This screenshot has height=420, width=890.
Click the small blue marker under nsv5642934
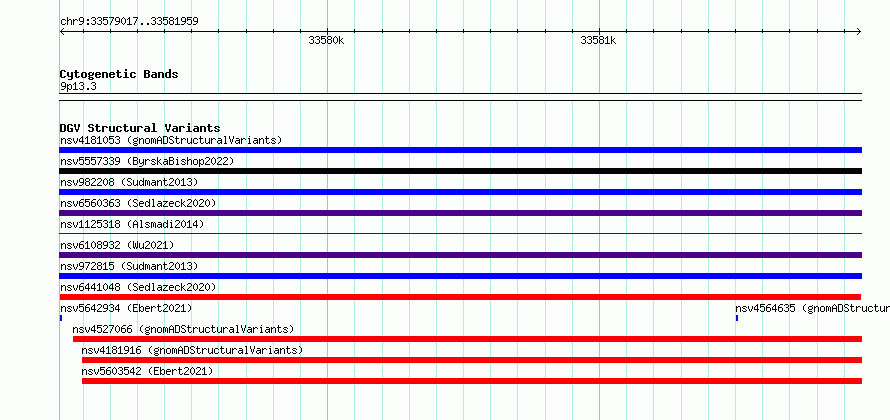[61, 318]
